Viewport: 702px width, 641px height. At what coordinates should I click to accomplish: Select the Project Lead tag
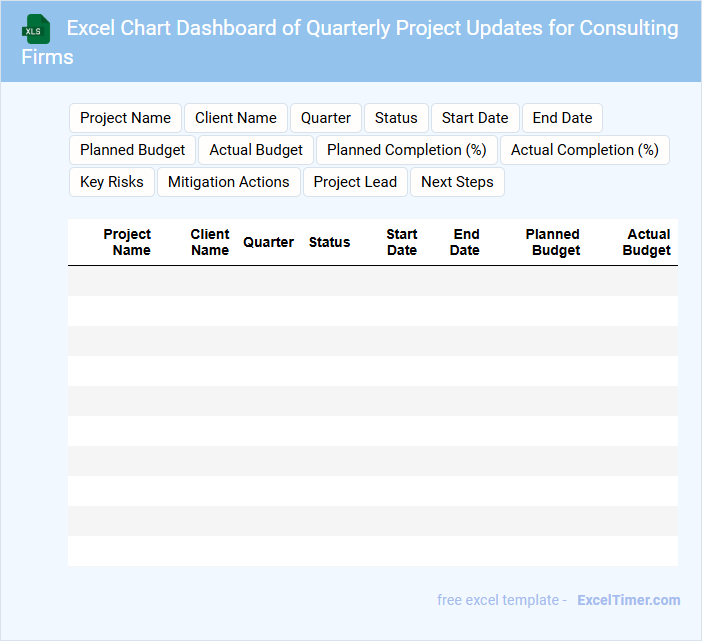point(355,182)
